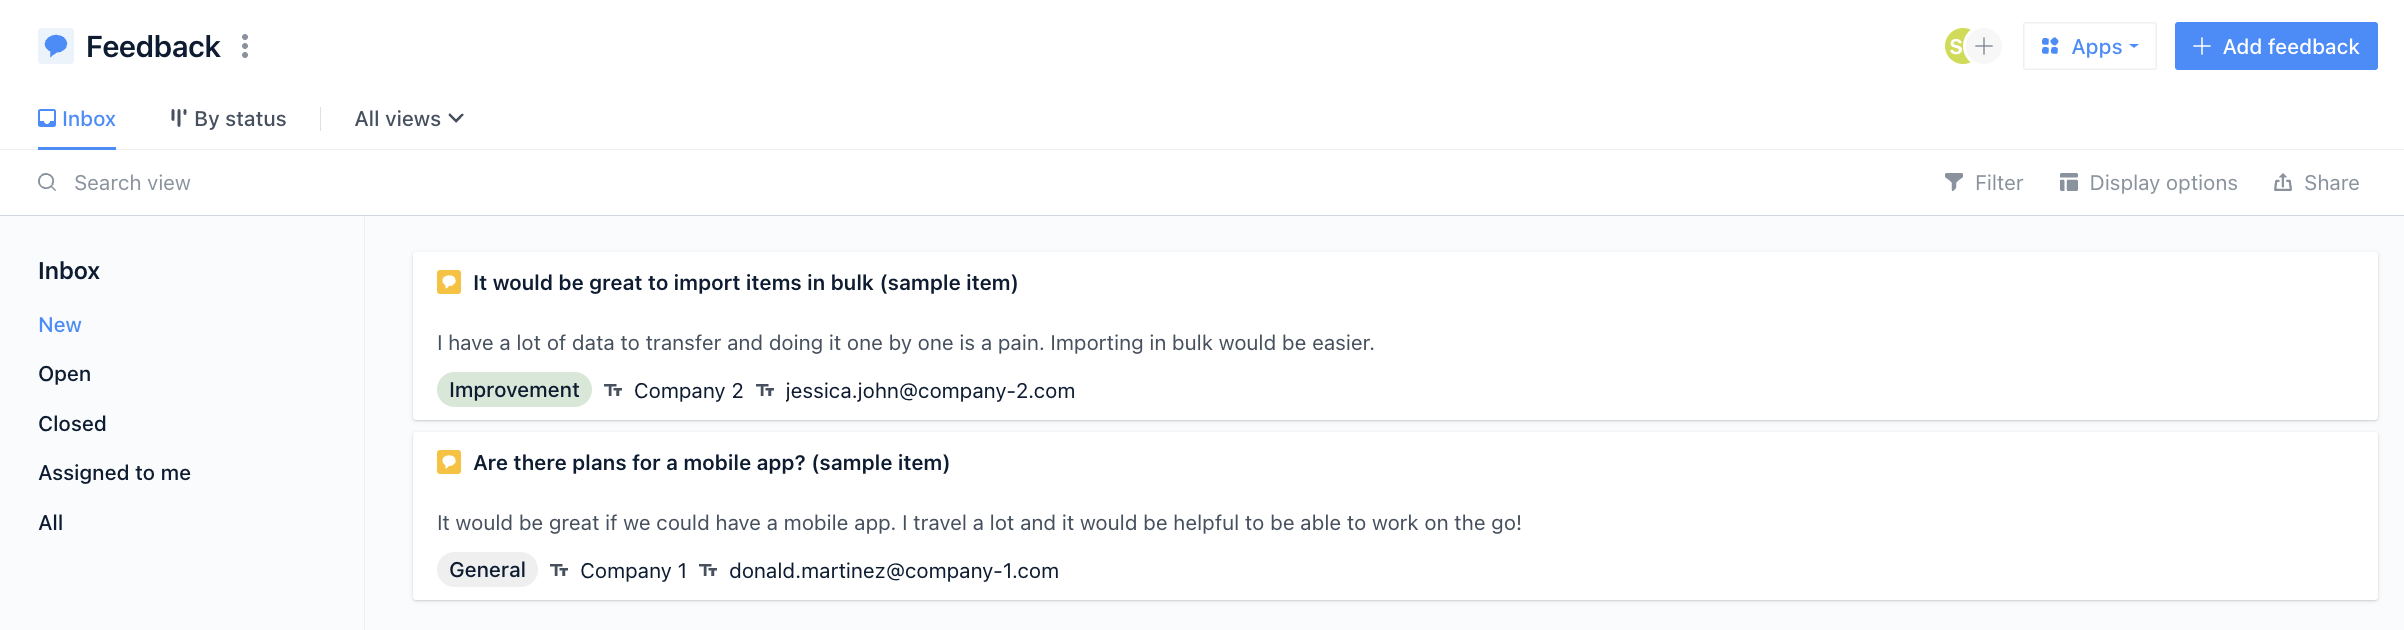This screenshot has width=2404, height=630.
Task: Click the Add feedback button
Action: point(2276,46)
